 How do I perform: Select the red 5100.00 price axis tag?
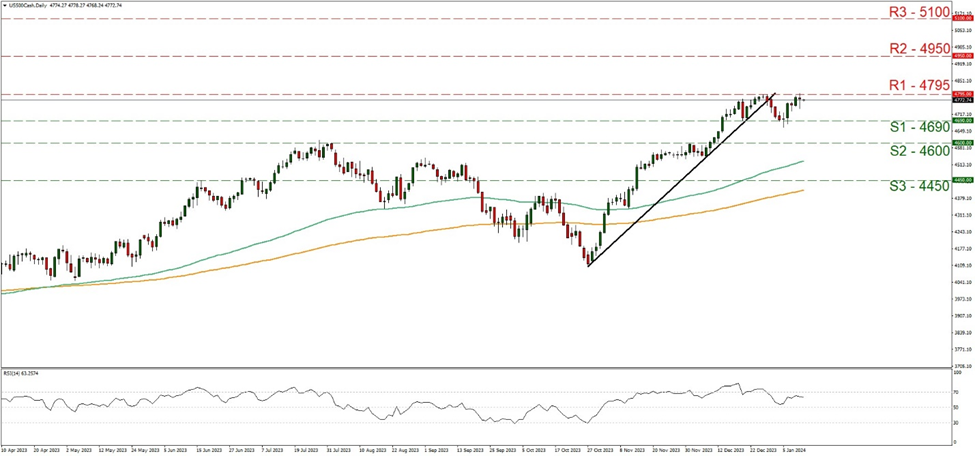pos(961,18)
